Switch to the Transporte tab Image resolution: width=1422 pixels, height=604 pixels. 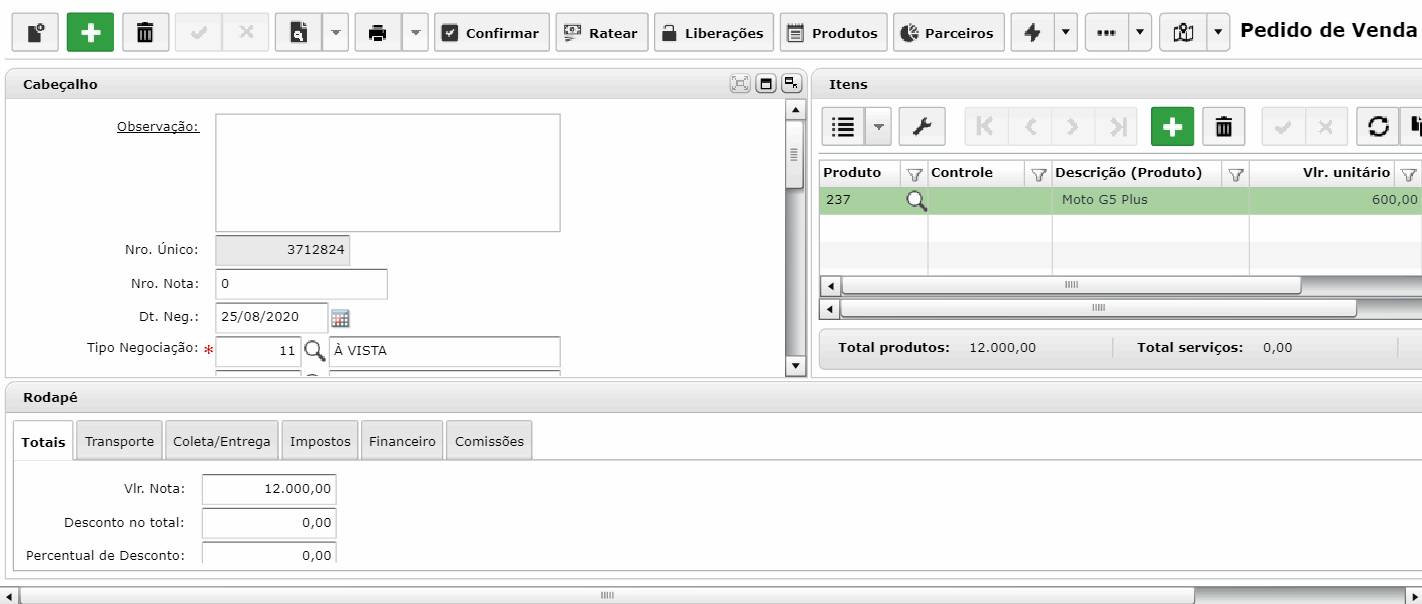click(x=119, y=441)
